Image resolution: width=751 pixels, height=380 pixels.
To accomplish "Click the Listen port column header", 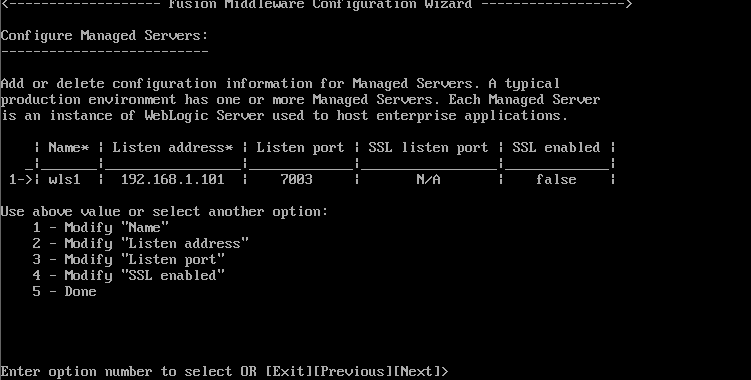I will pos(301,147).
